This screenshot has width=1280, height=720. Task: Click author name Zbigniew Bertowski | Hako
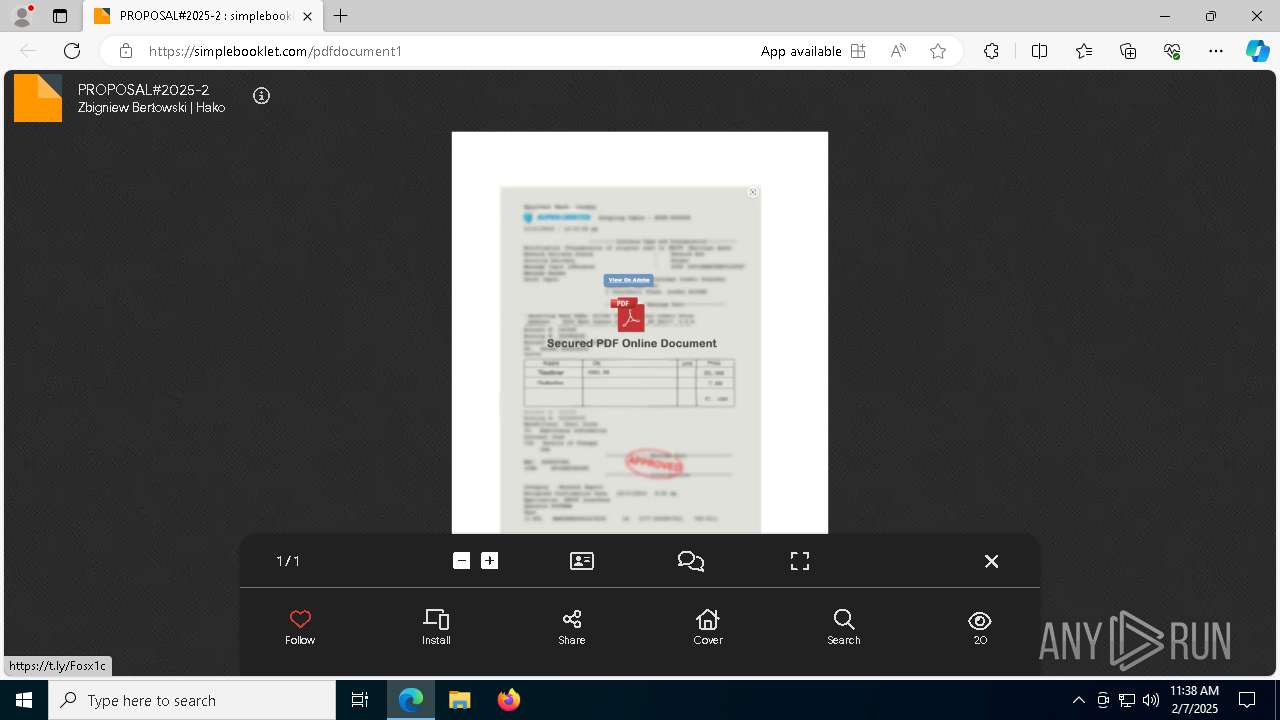[152, 108]
